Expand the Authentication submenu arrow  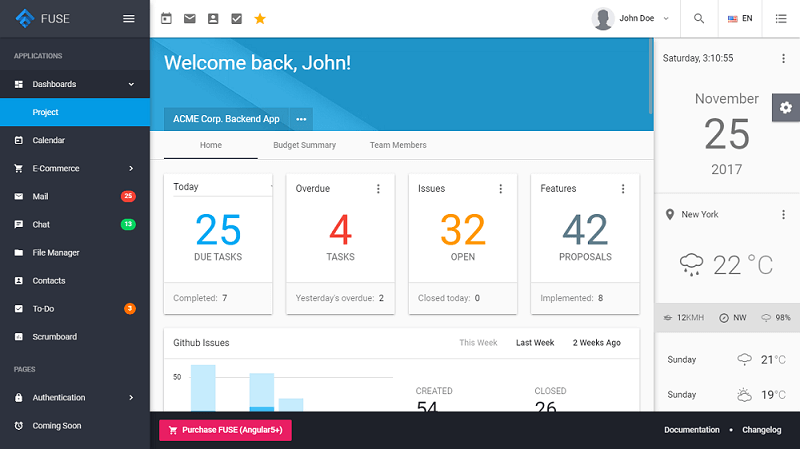(131, 397)
